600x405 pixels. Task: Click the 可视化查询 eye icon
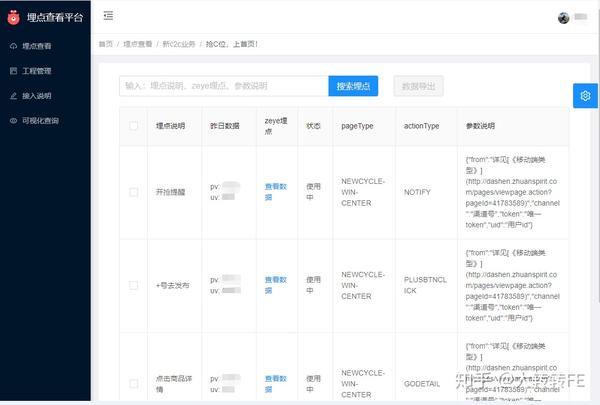click(13, 121)
